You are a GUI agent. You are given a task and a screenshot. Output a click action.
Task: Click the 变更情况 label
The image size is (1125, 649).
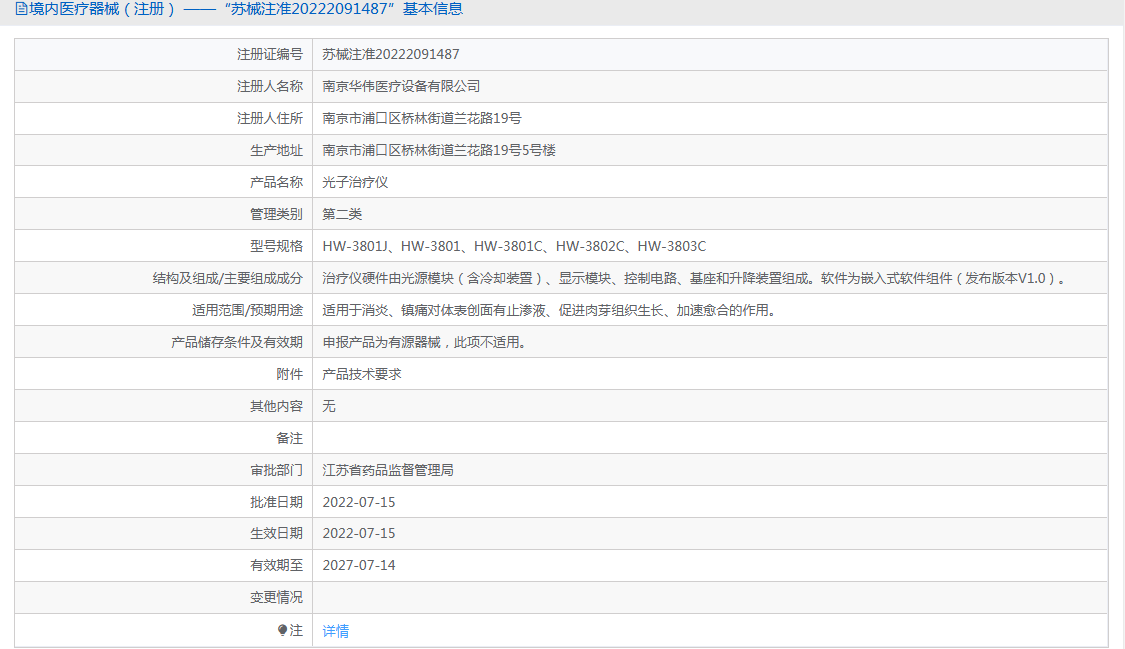click(x=276, y=597)
